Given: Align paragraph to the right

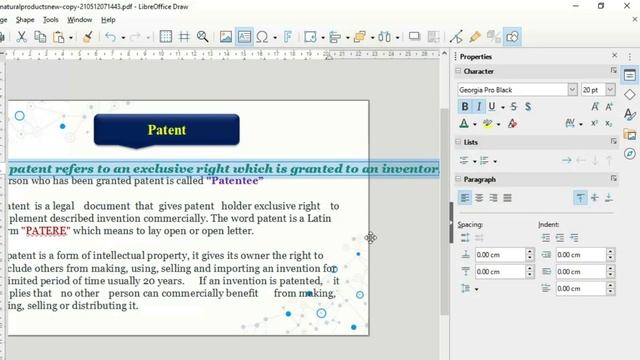Looking at the screenshot, I should click(493, 198).
